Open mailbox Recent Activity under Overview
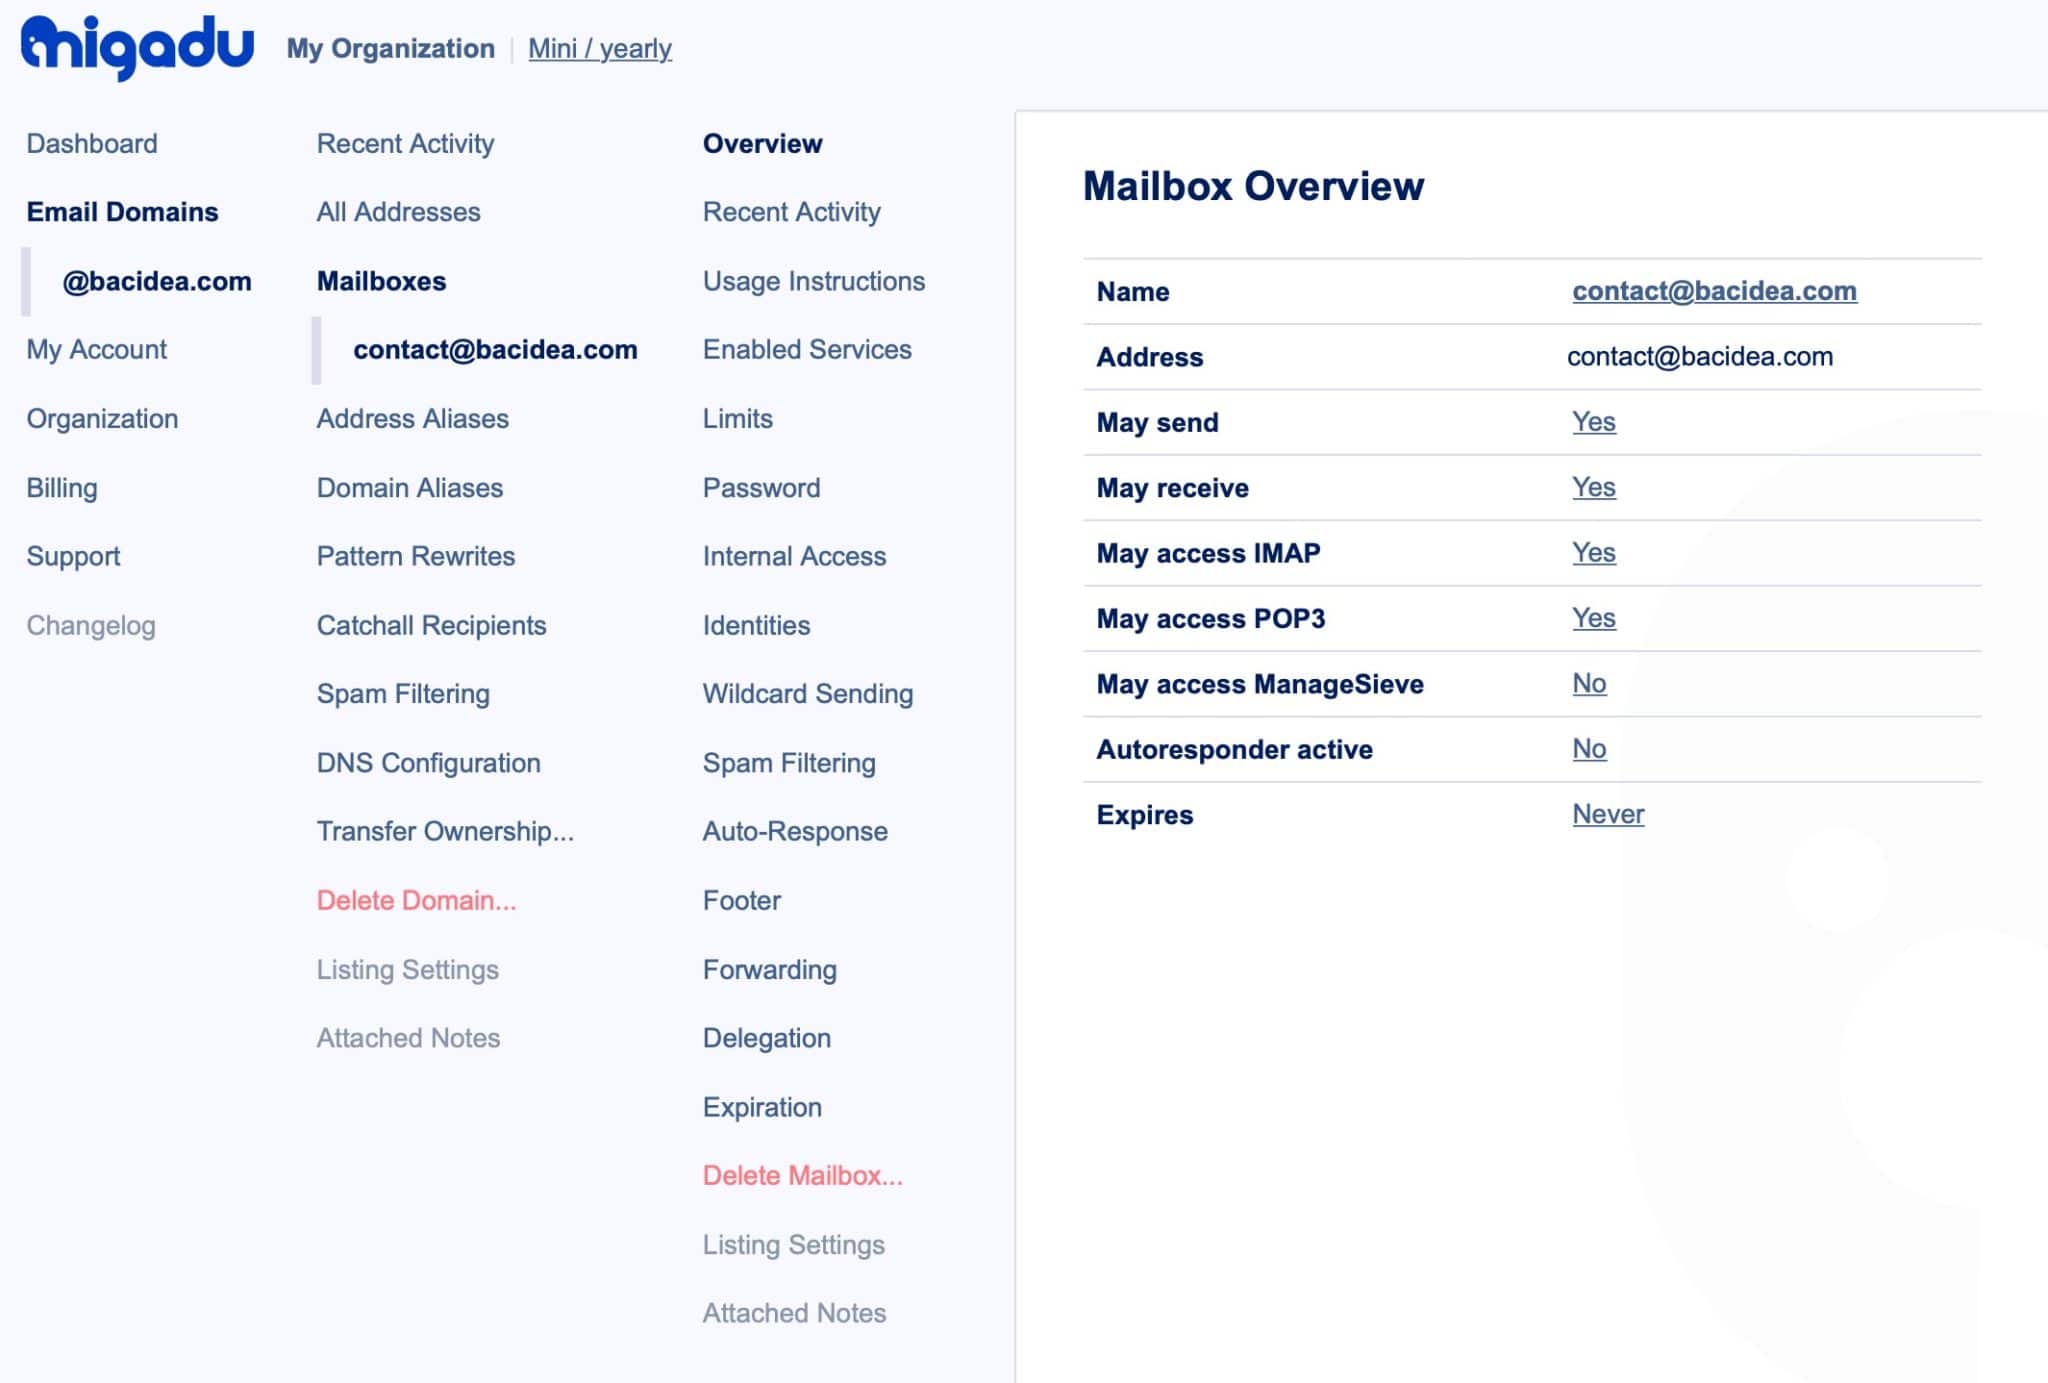The width and height of the screenshot is (2048, 1383). [x=791, y=212]
